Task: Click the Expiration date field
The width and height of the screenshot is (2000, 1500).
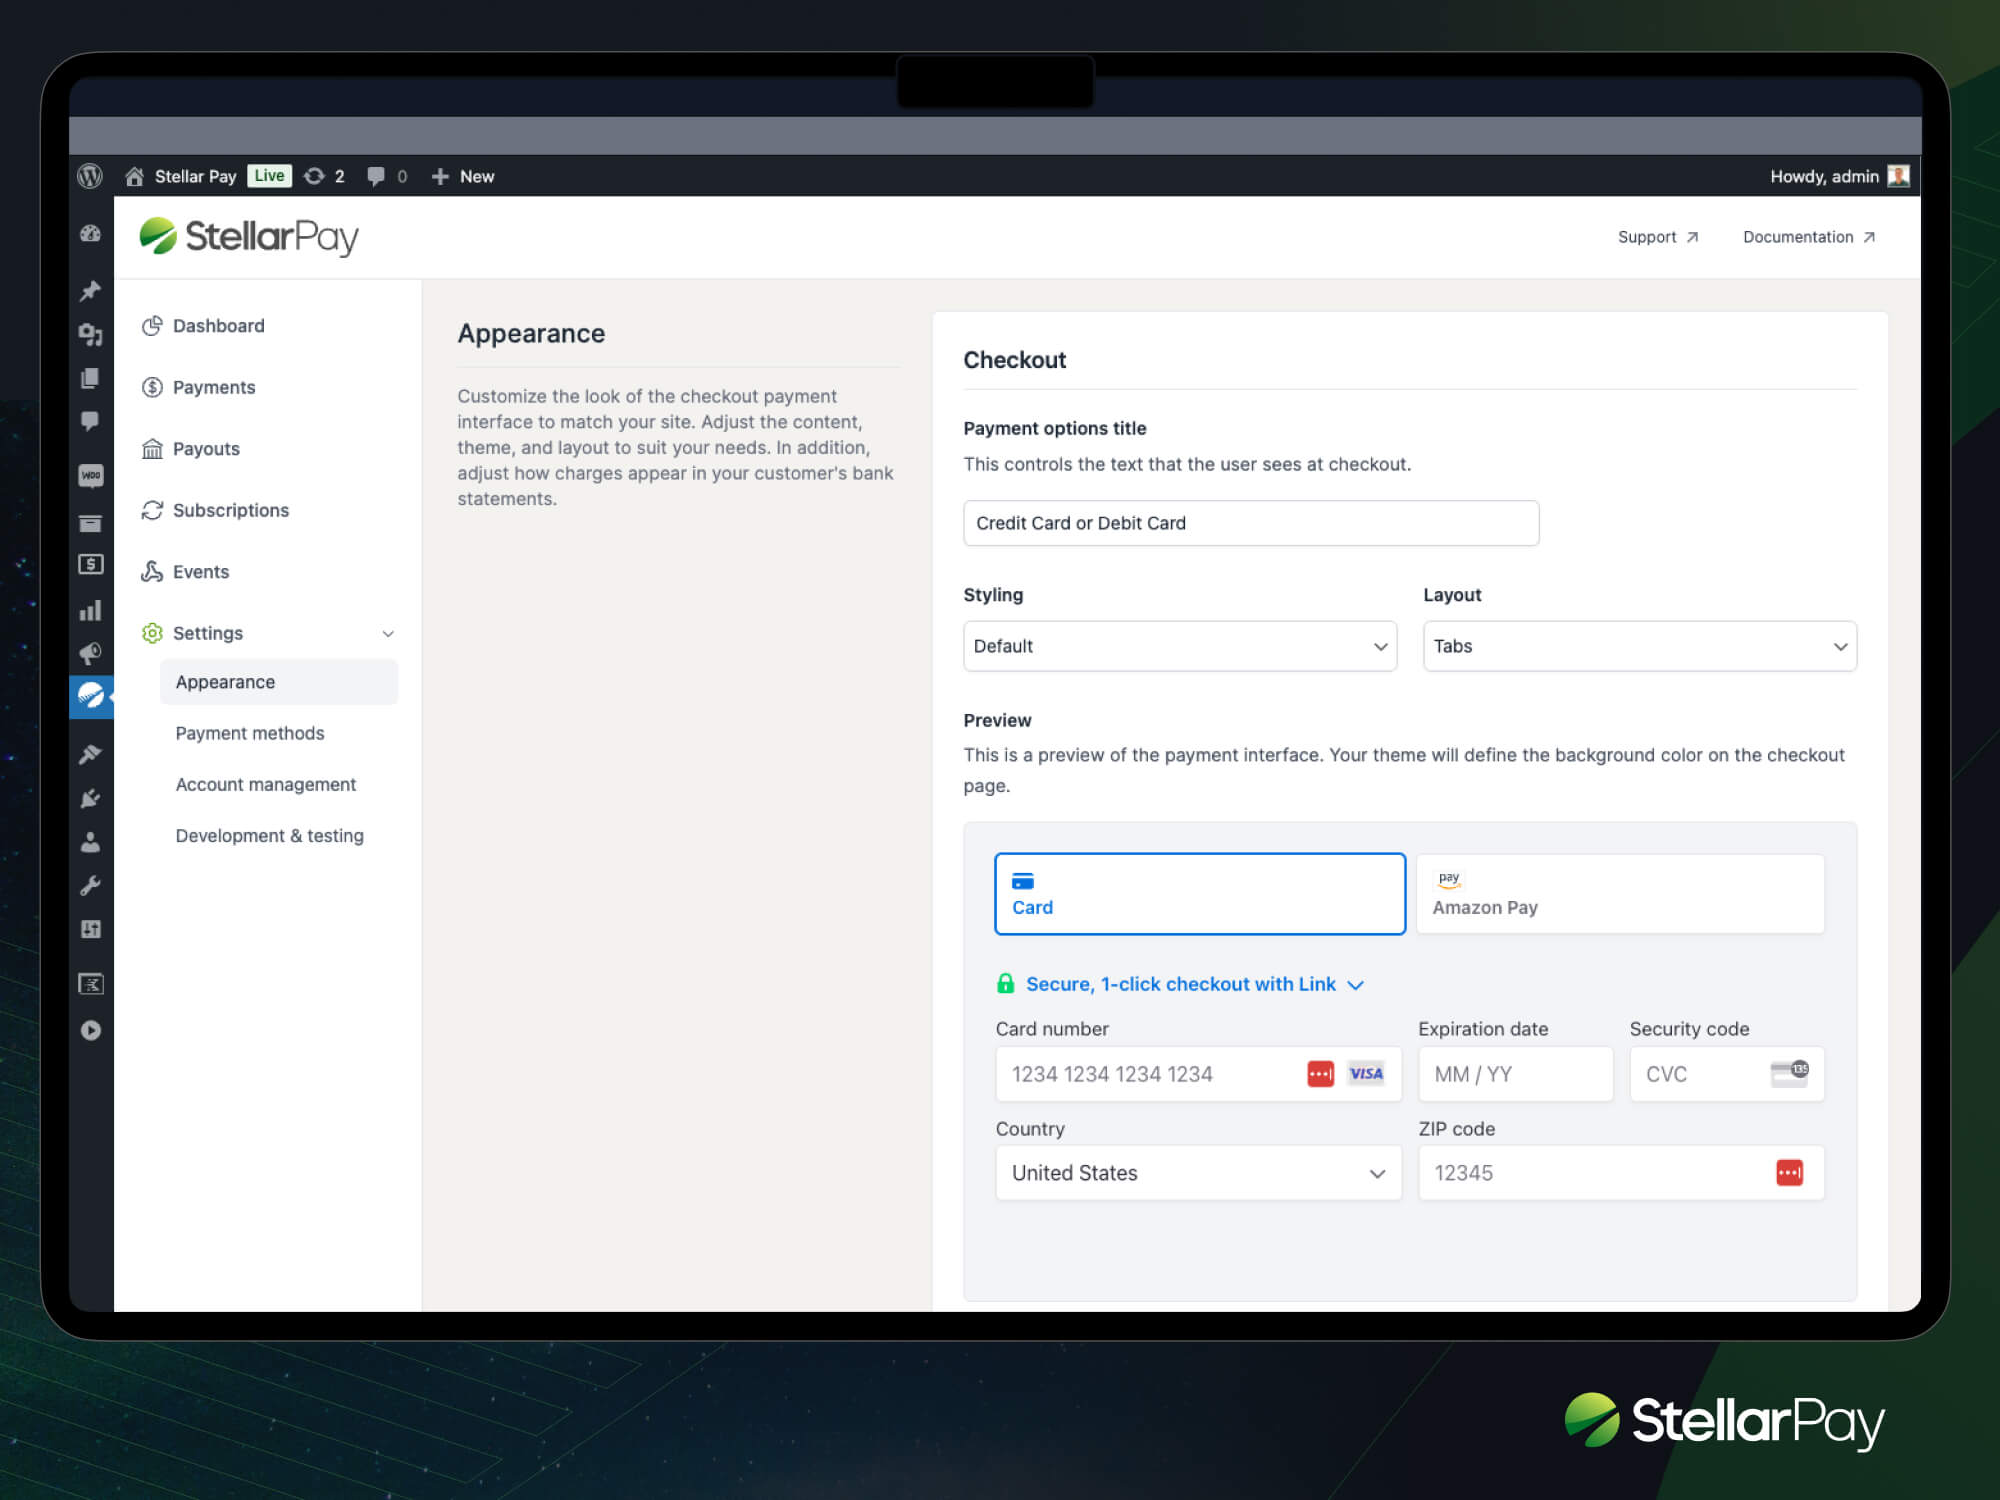Action: [x=1516, y=1074]
